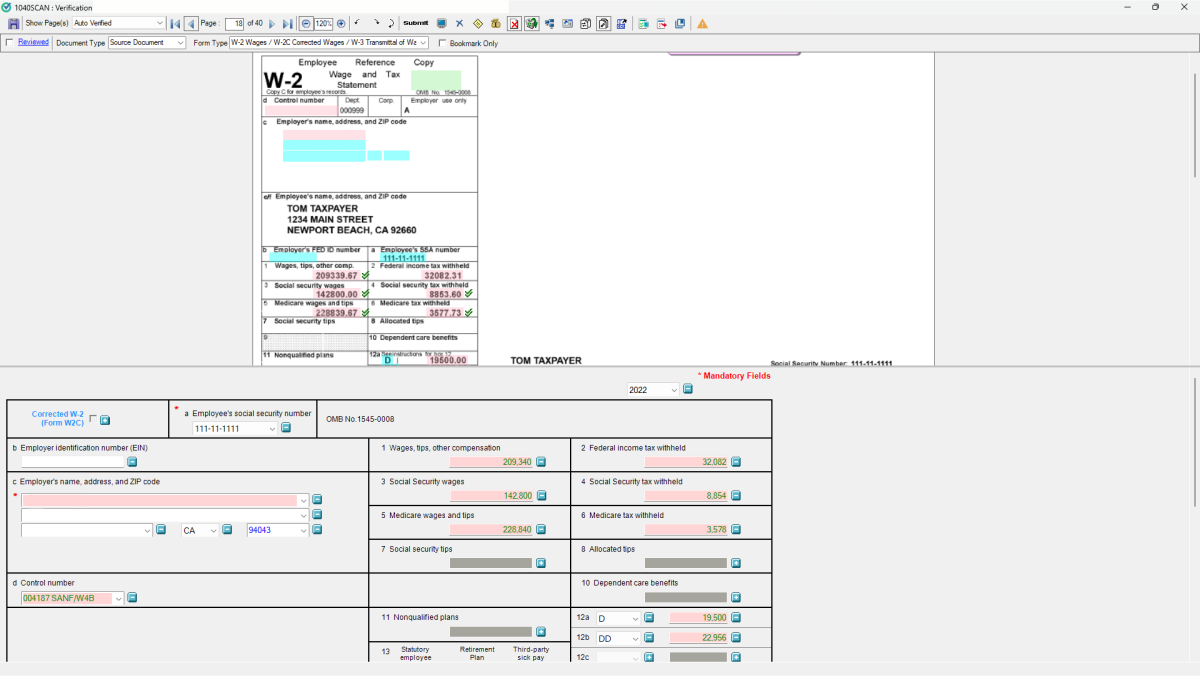Viewport: 1200px width, 676px height.
Task: Check the Corrected W-2 (Form W2C) checkbox
Action: pos(93,419)
